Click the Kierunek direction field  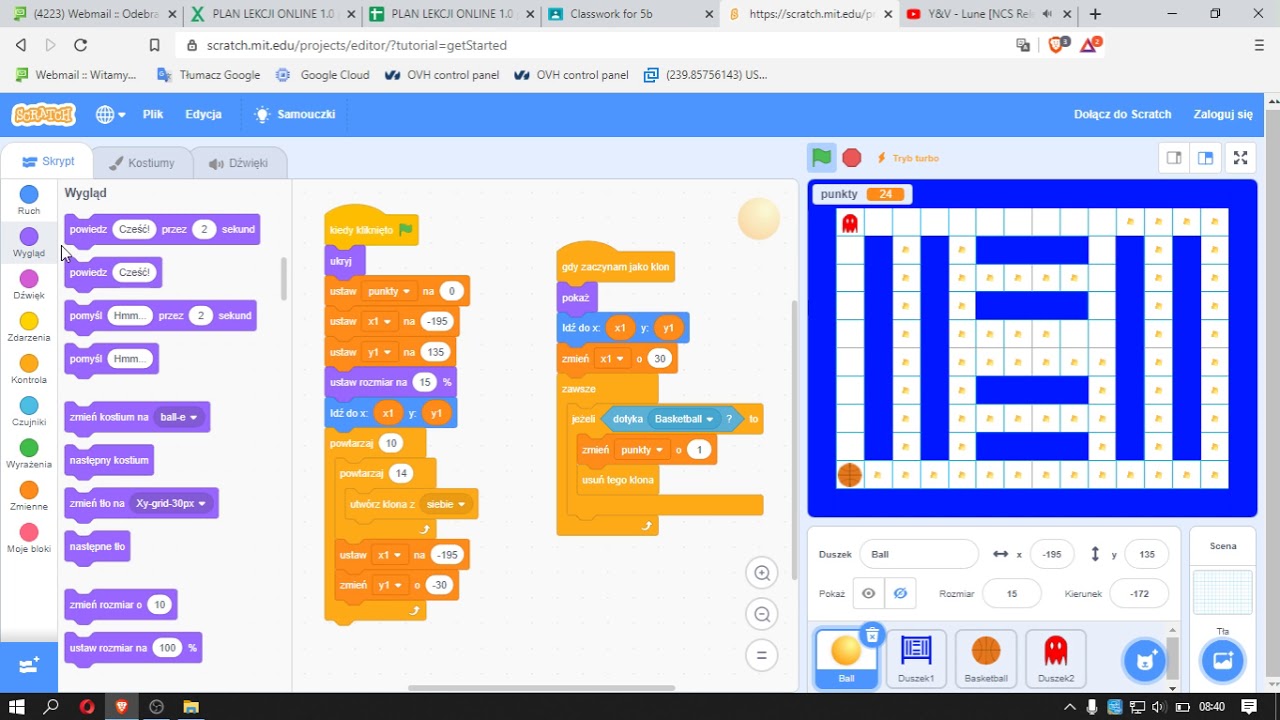click(x=1139, y=593)
